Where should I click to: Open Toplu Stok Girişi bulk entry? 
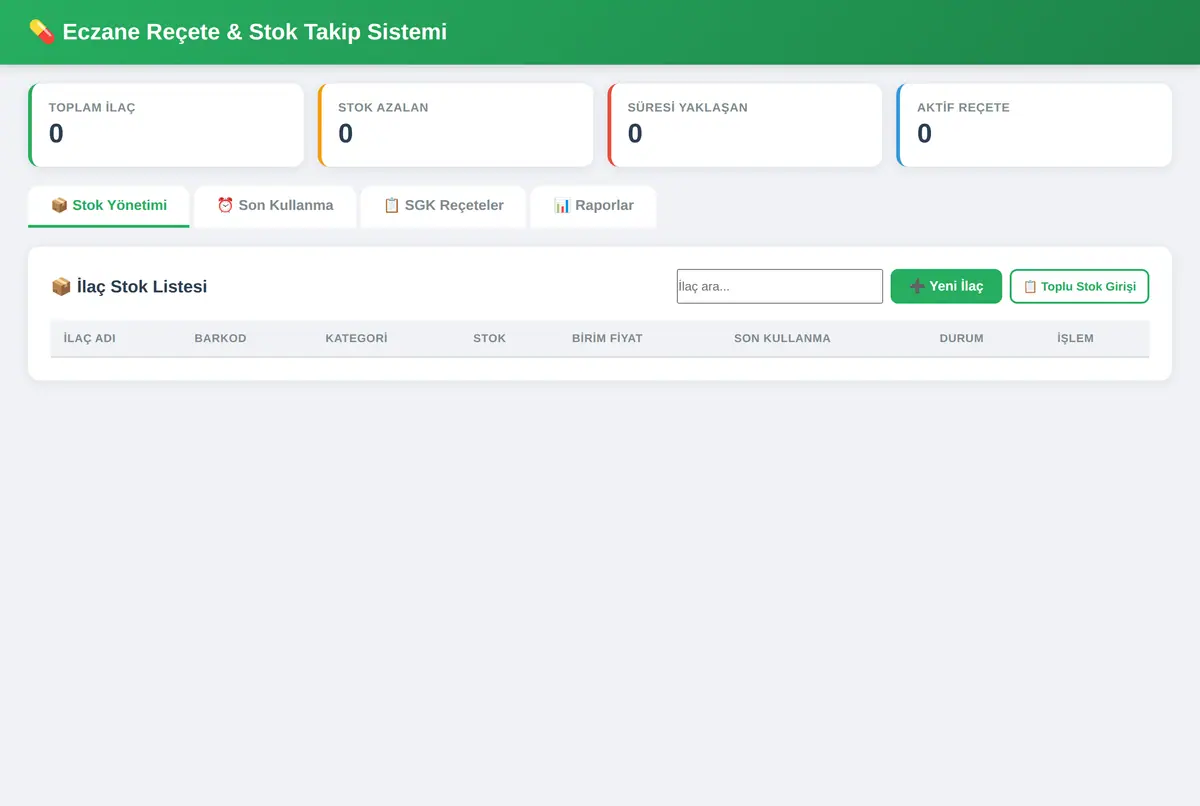1079,286
